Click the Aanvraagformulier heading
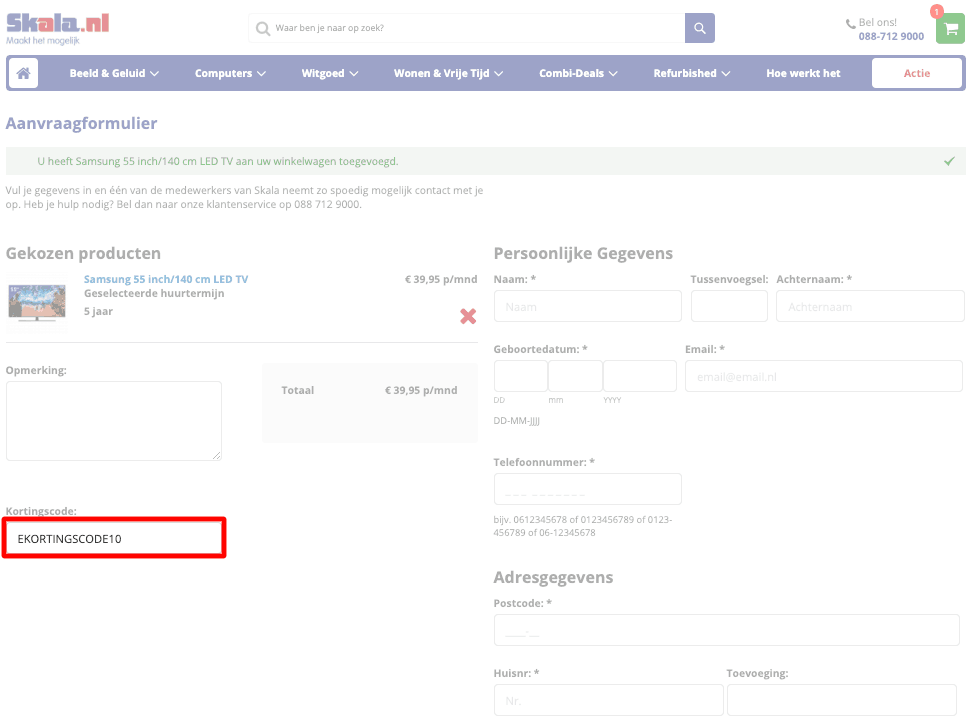973x726 pixels. click(81, 123)
